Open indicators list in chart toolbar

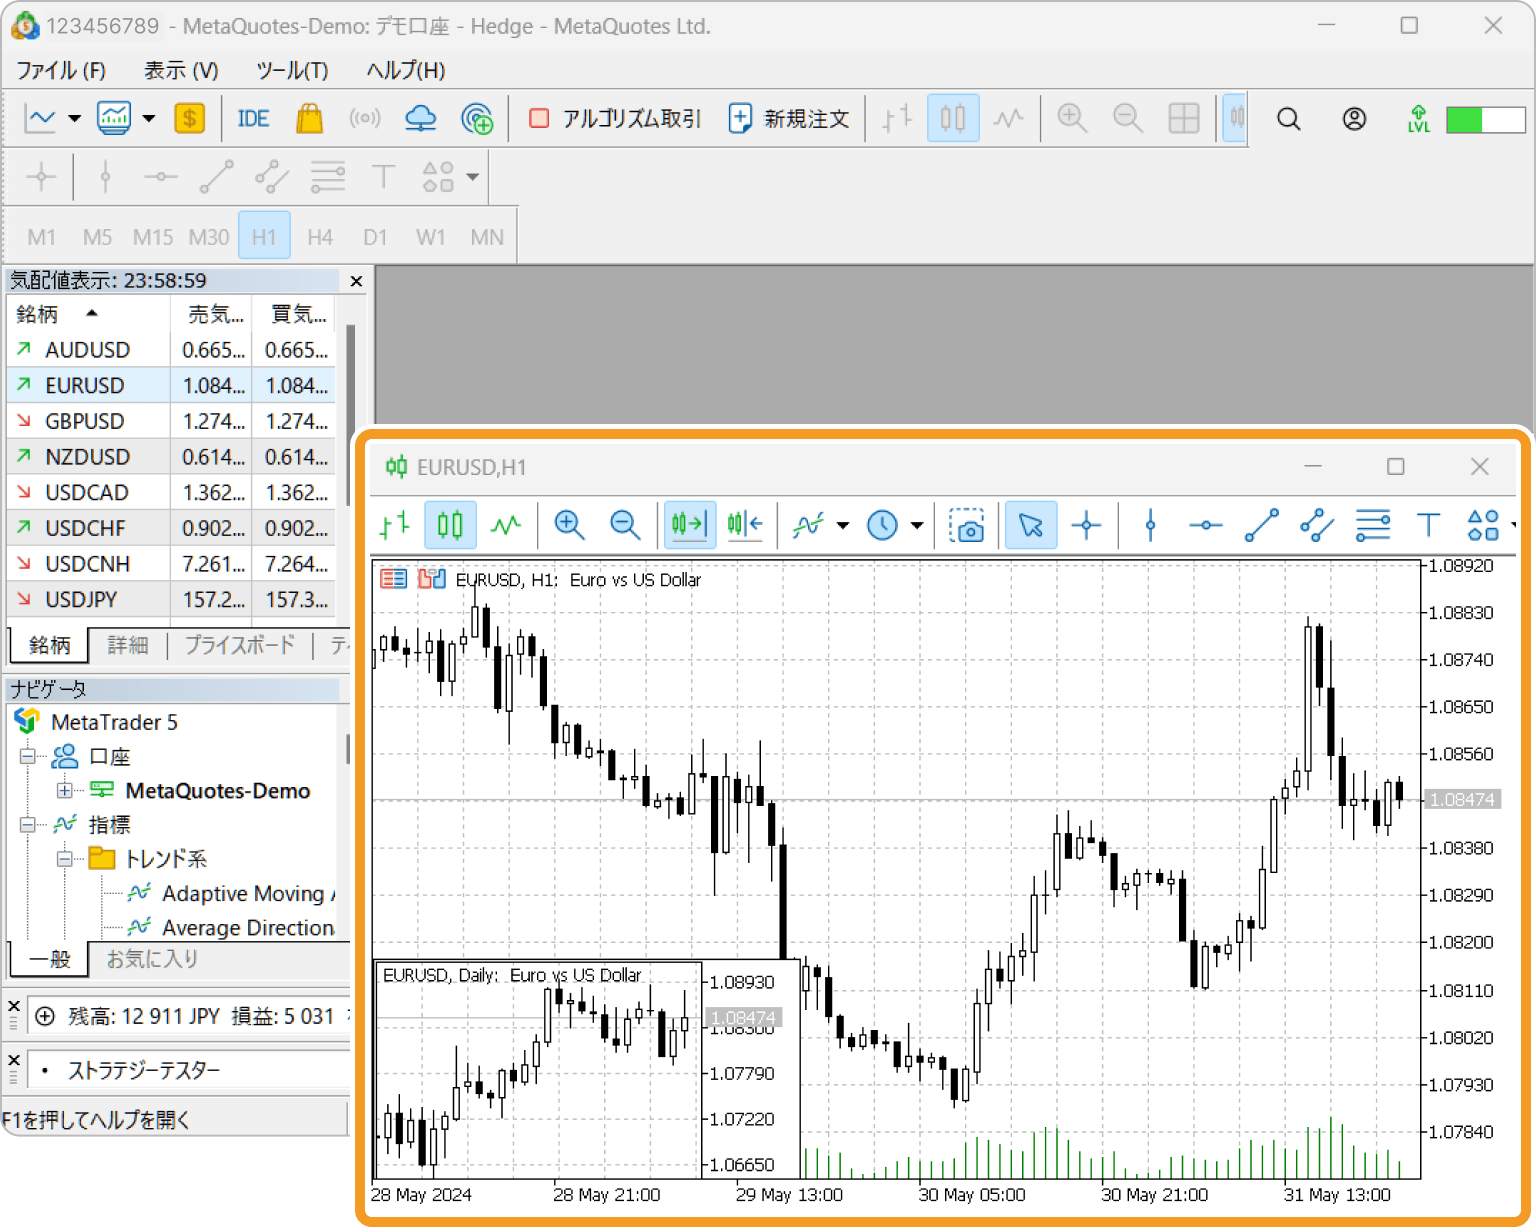coord(808,525)
